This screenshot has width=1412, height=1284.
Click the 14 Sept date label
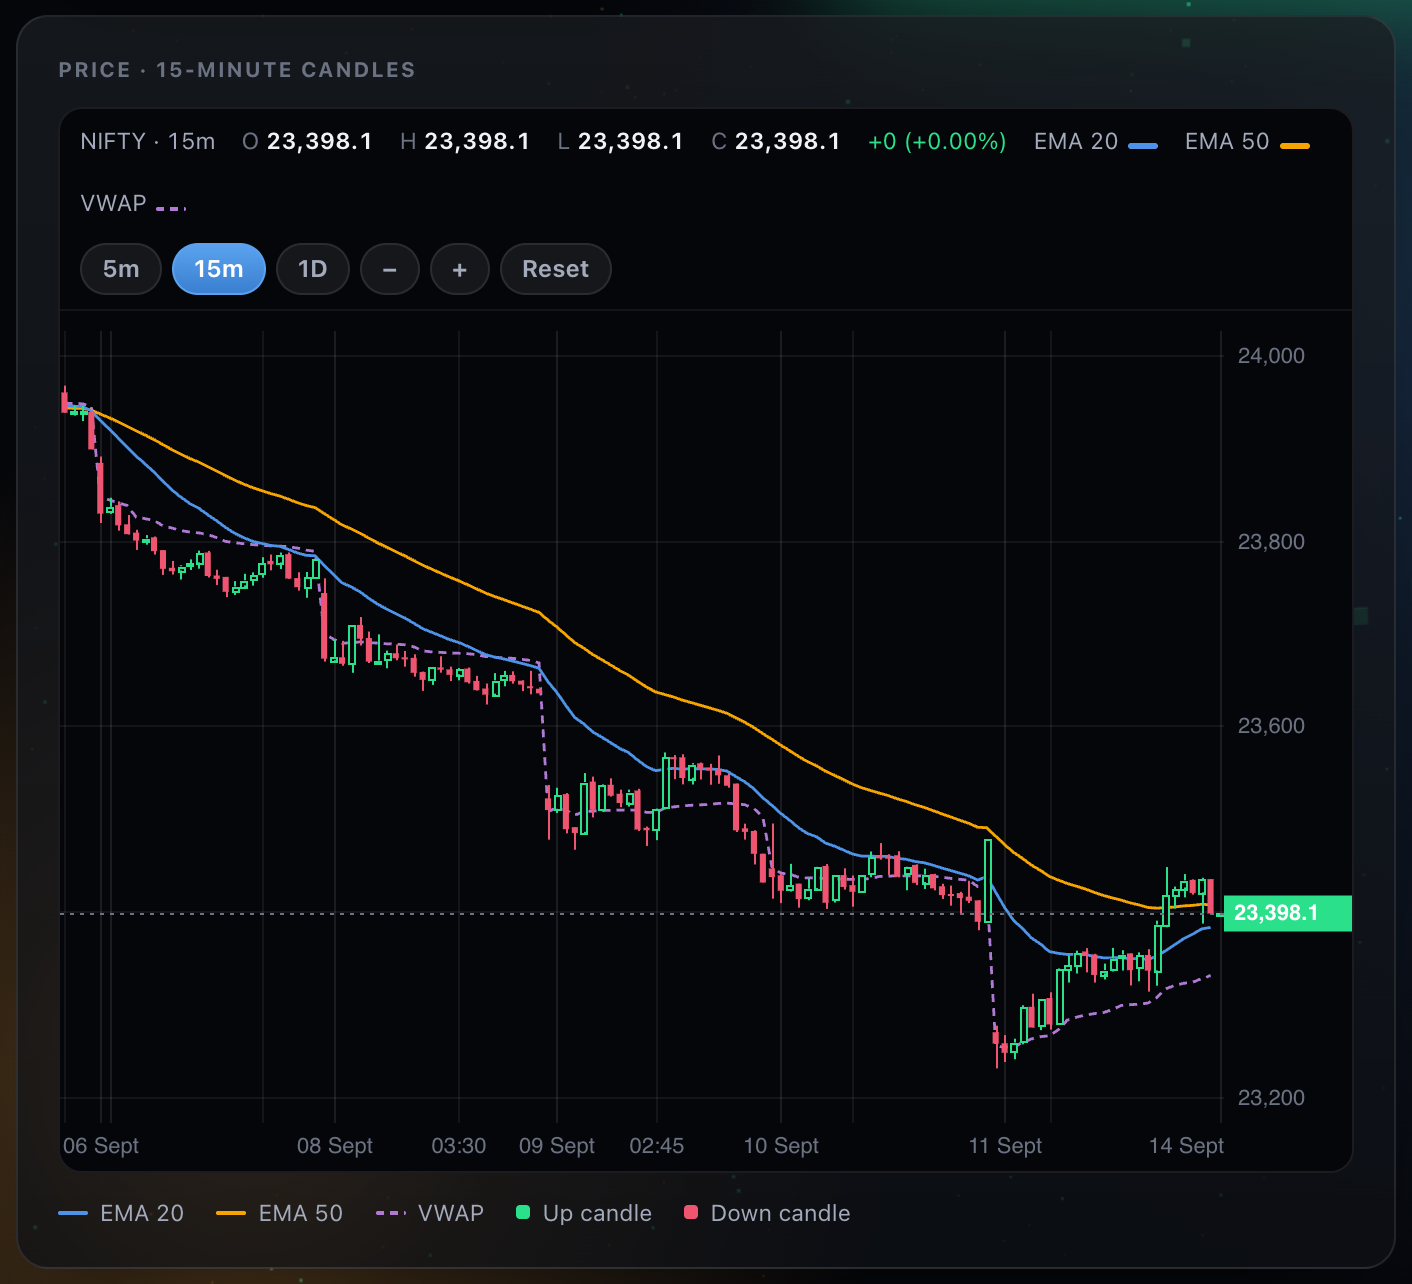pos(1186,1146)
